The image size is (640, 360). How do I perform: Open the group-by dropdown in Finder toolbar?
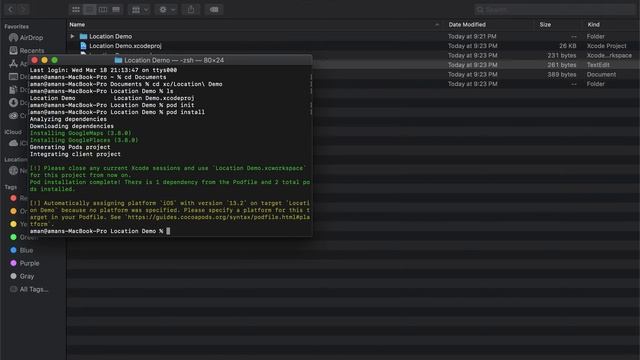139,9
